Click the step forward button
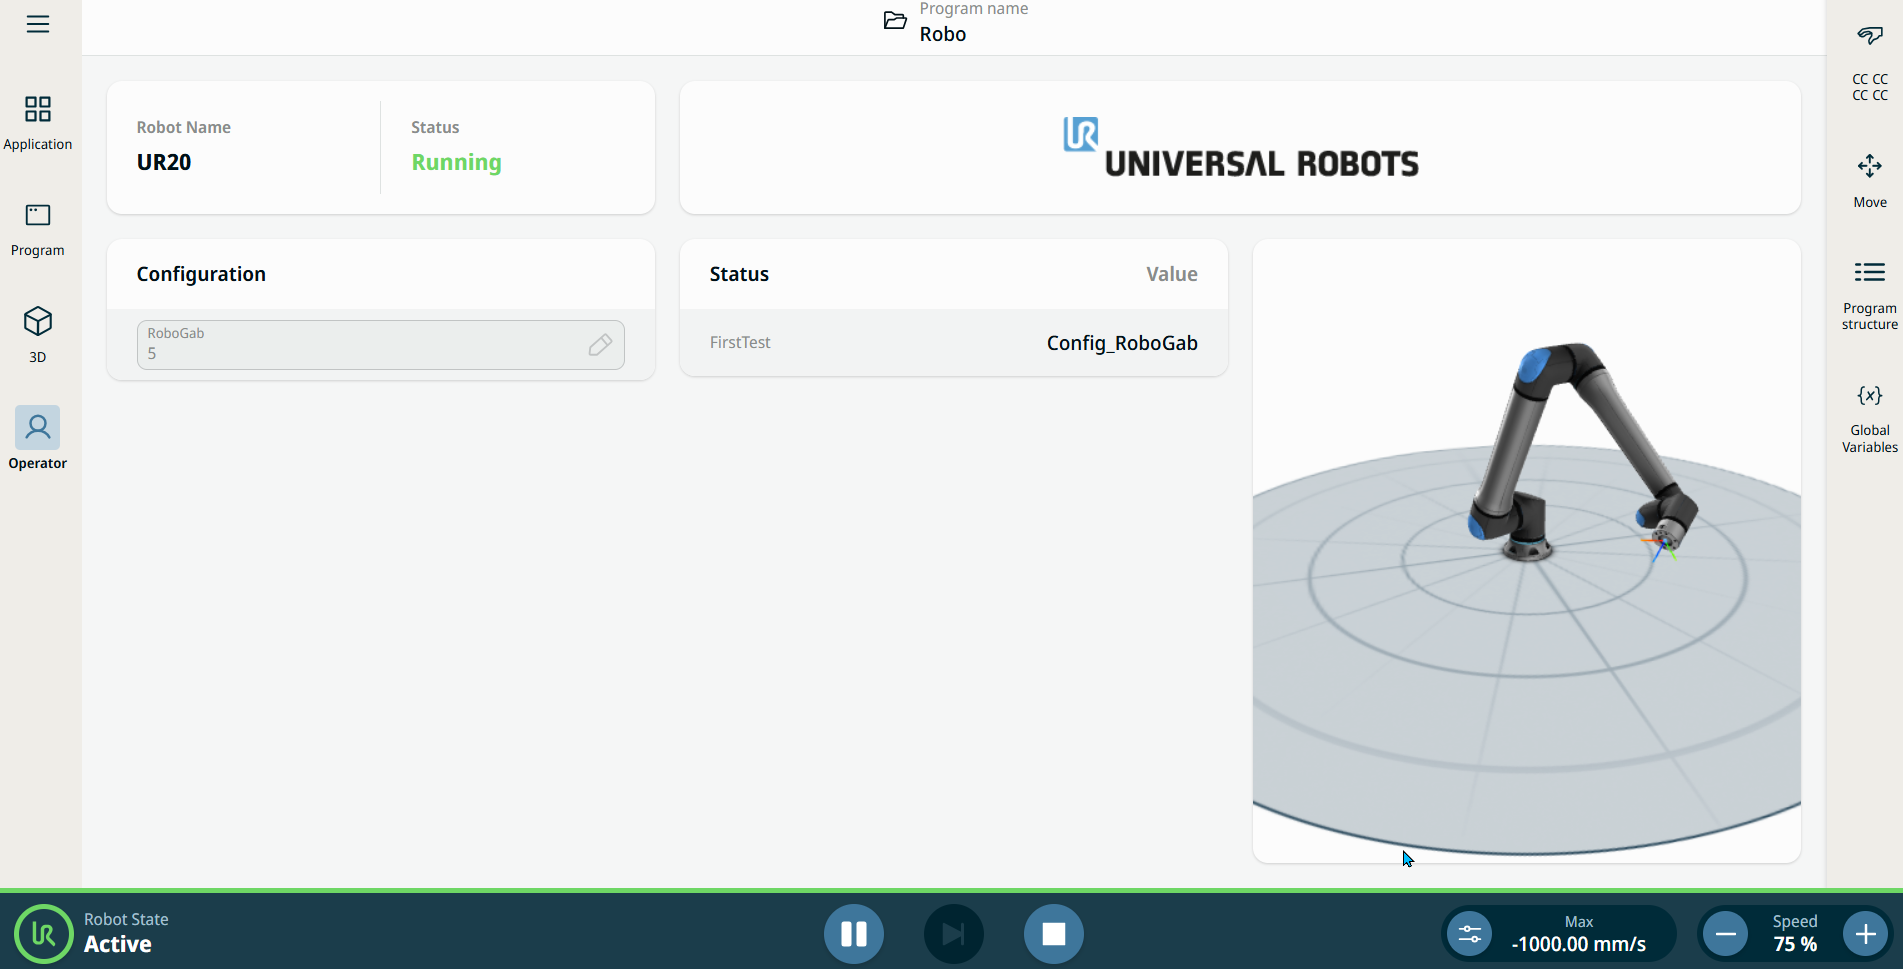This screenshot has height=969, width=1903. [953, 934]
